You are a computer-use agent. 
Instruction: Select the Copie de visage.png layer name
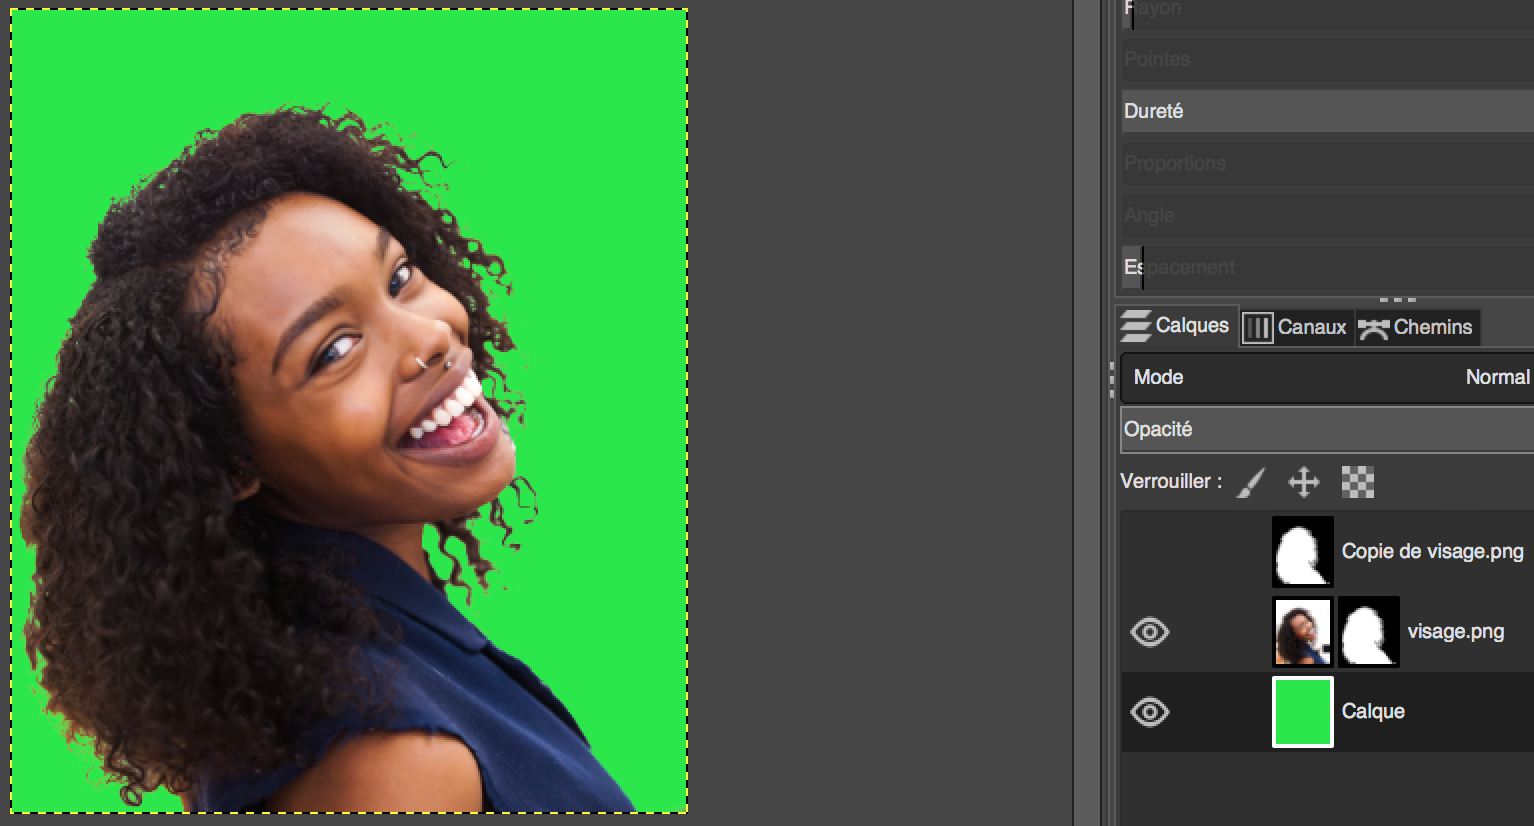tap(1432, 551)
